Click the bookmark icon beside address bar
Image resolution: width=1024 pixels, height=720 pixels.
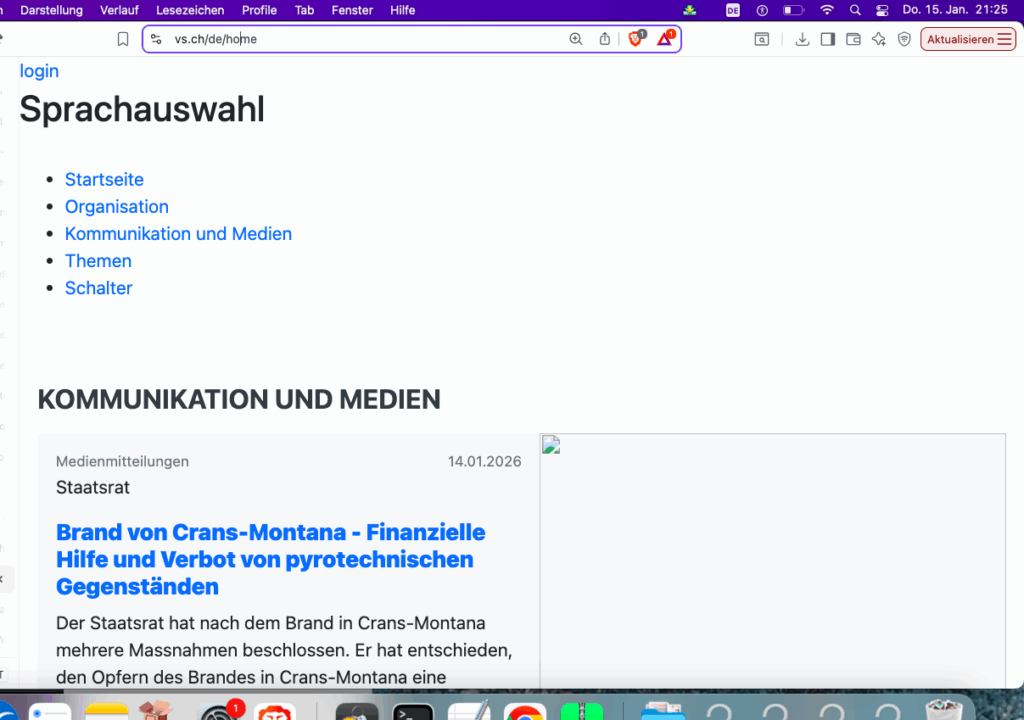pyautogui.click(x=123, y=39)
